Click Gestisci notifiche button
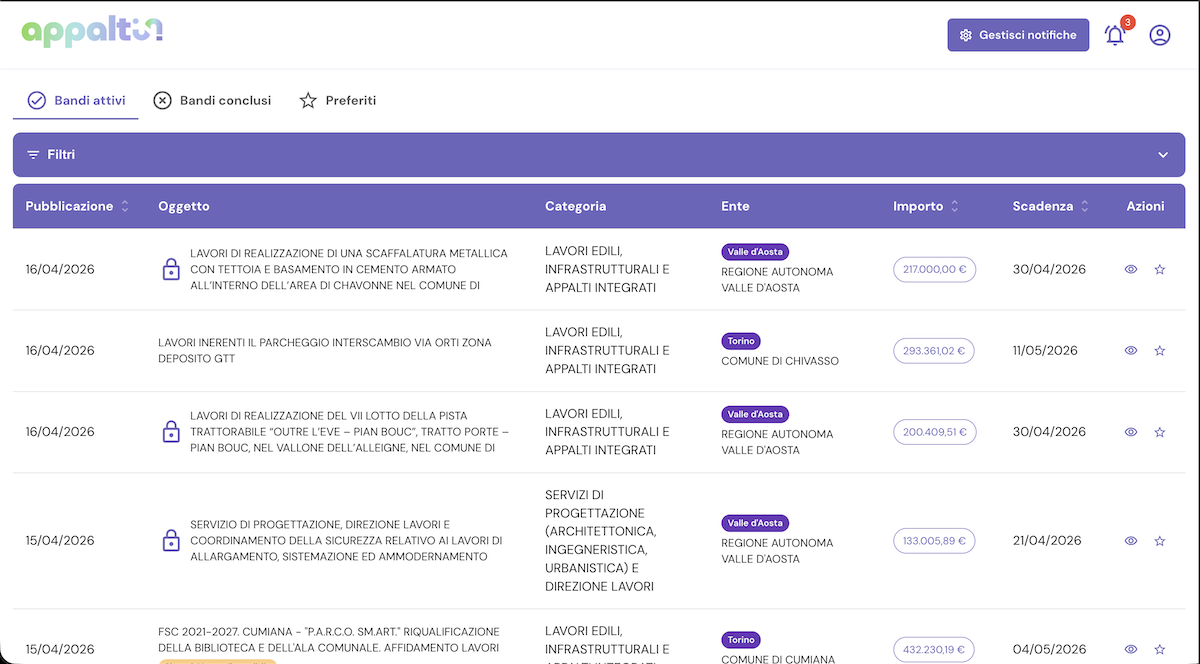 click(1018, 35)
